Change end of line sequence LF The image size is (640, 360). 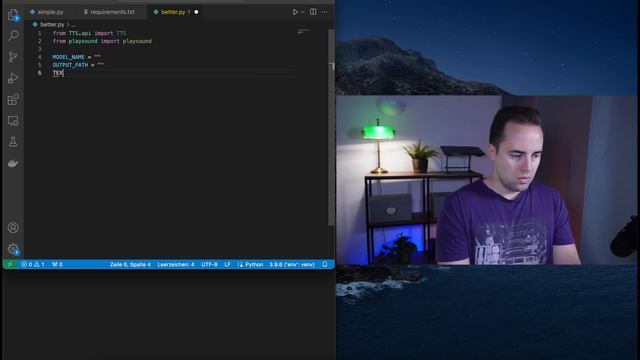(x=227, y=264)
